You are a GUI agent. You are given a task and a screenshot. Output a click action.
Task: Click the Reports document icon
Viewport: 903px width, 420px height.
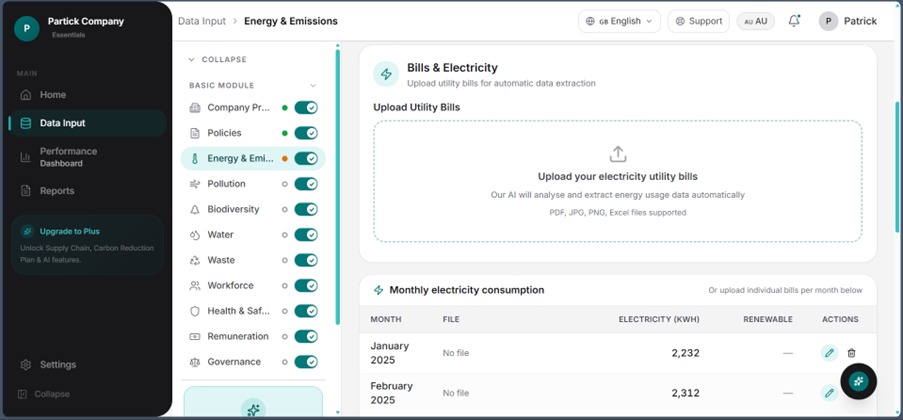click(x=25, y=191)
